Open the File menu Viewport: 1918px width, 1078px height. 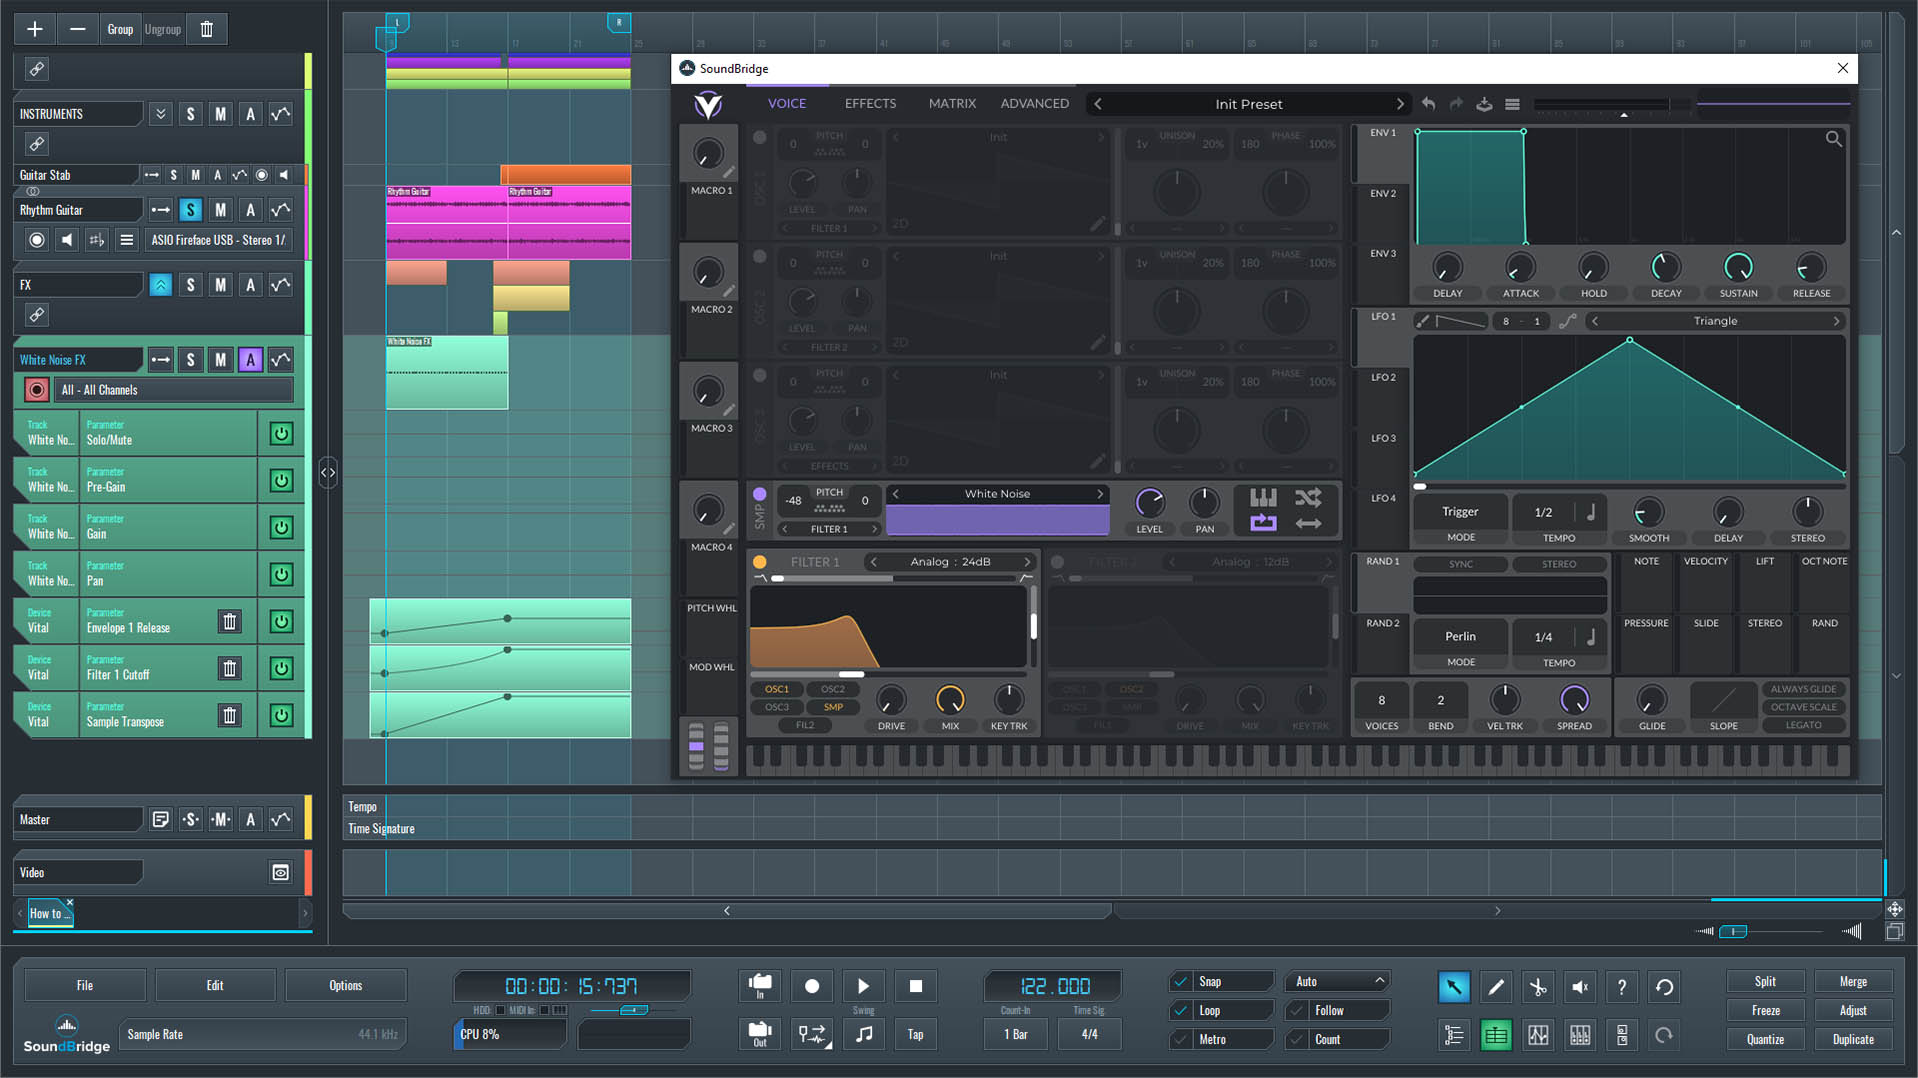[x=85, y=986]
